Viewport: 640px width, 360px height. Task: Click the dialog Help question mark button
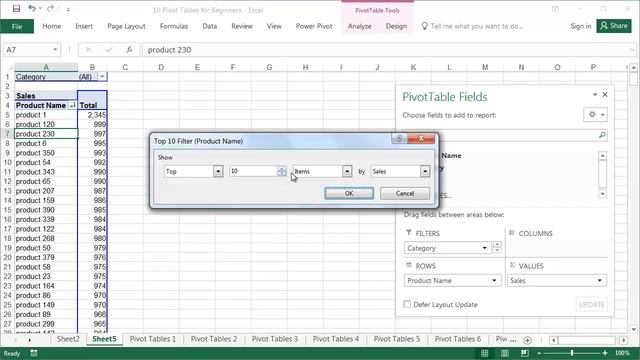click(x=399, y=138)
